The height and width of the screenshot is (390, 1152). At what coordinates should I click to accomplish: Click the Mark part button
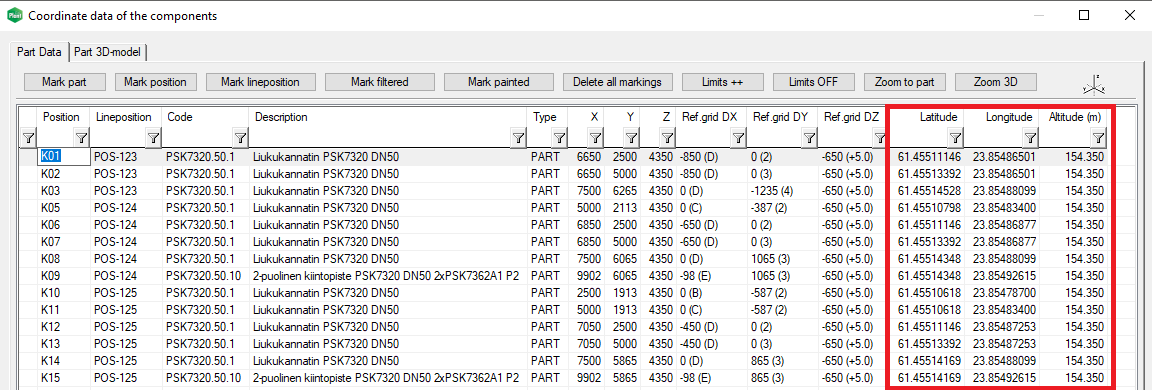(x=65, y=82)
